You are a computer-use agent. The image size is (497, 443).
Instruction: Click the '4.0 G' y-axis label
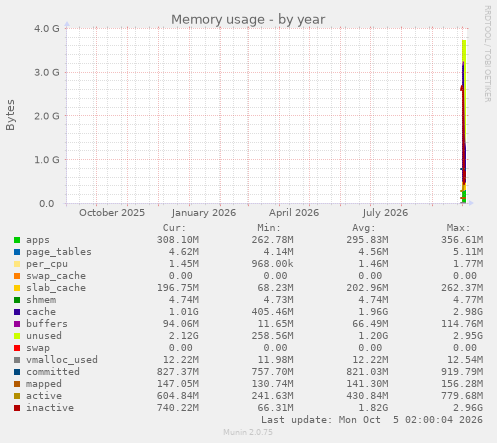46,28
